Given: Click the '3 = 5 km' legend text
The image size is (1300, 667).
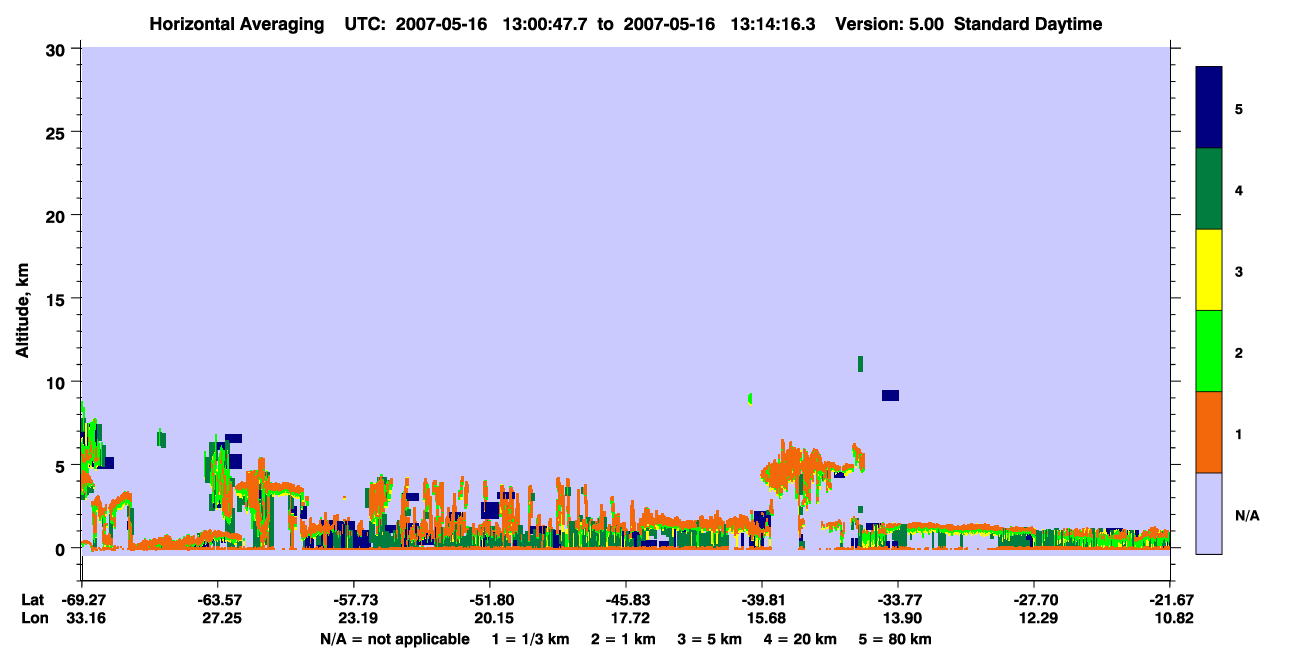Looking at the screenshot, I should click(710, 639).
